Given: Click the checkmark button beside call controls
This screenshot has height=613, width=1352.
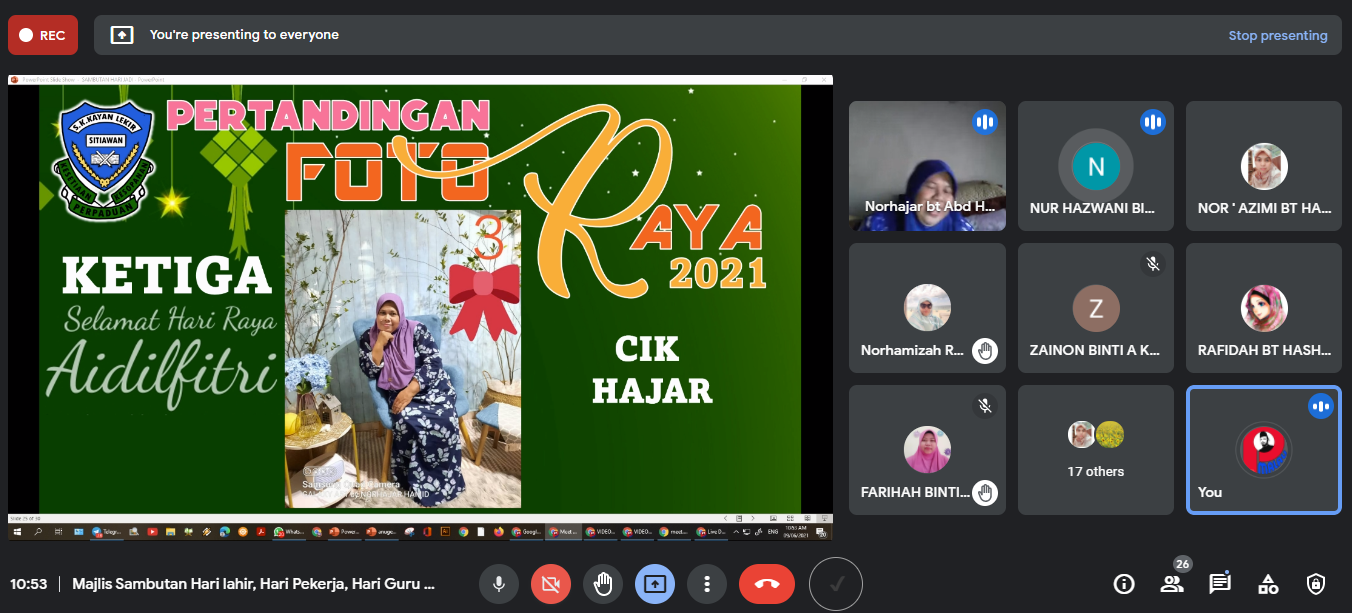Looking at the screenshot, I should (835, 583).
